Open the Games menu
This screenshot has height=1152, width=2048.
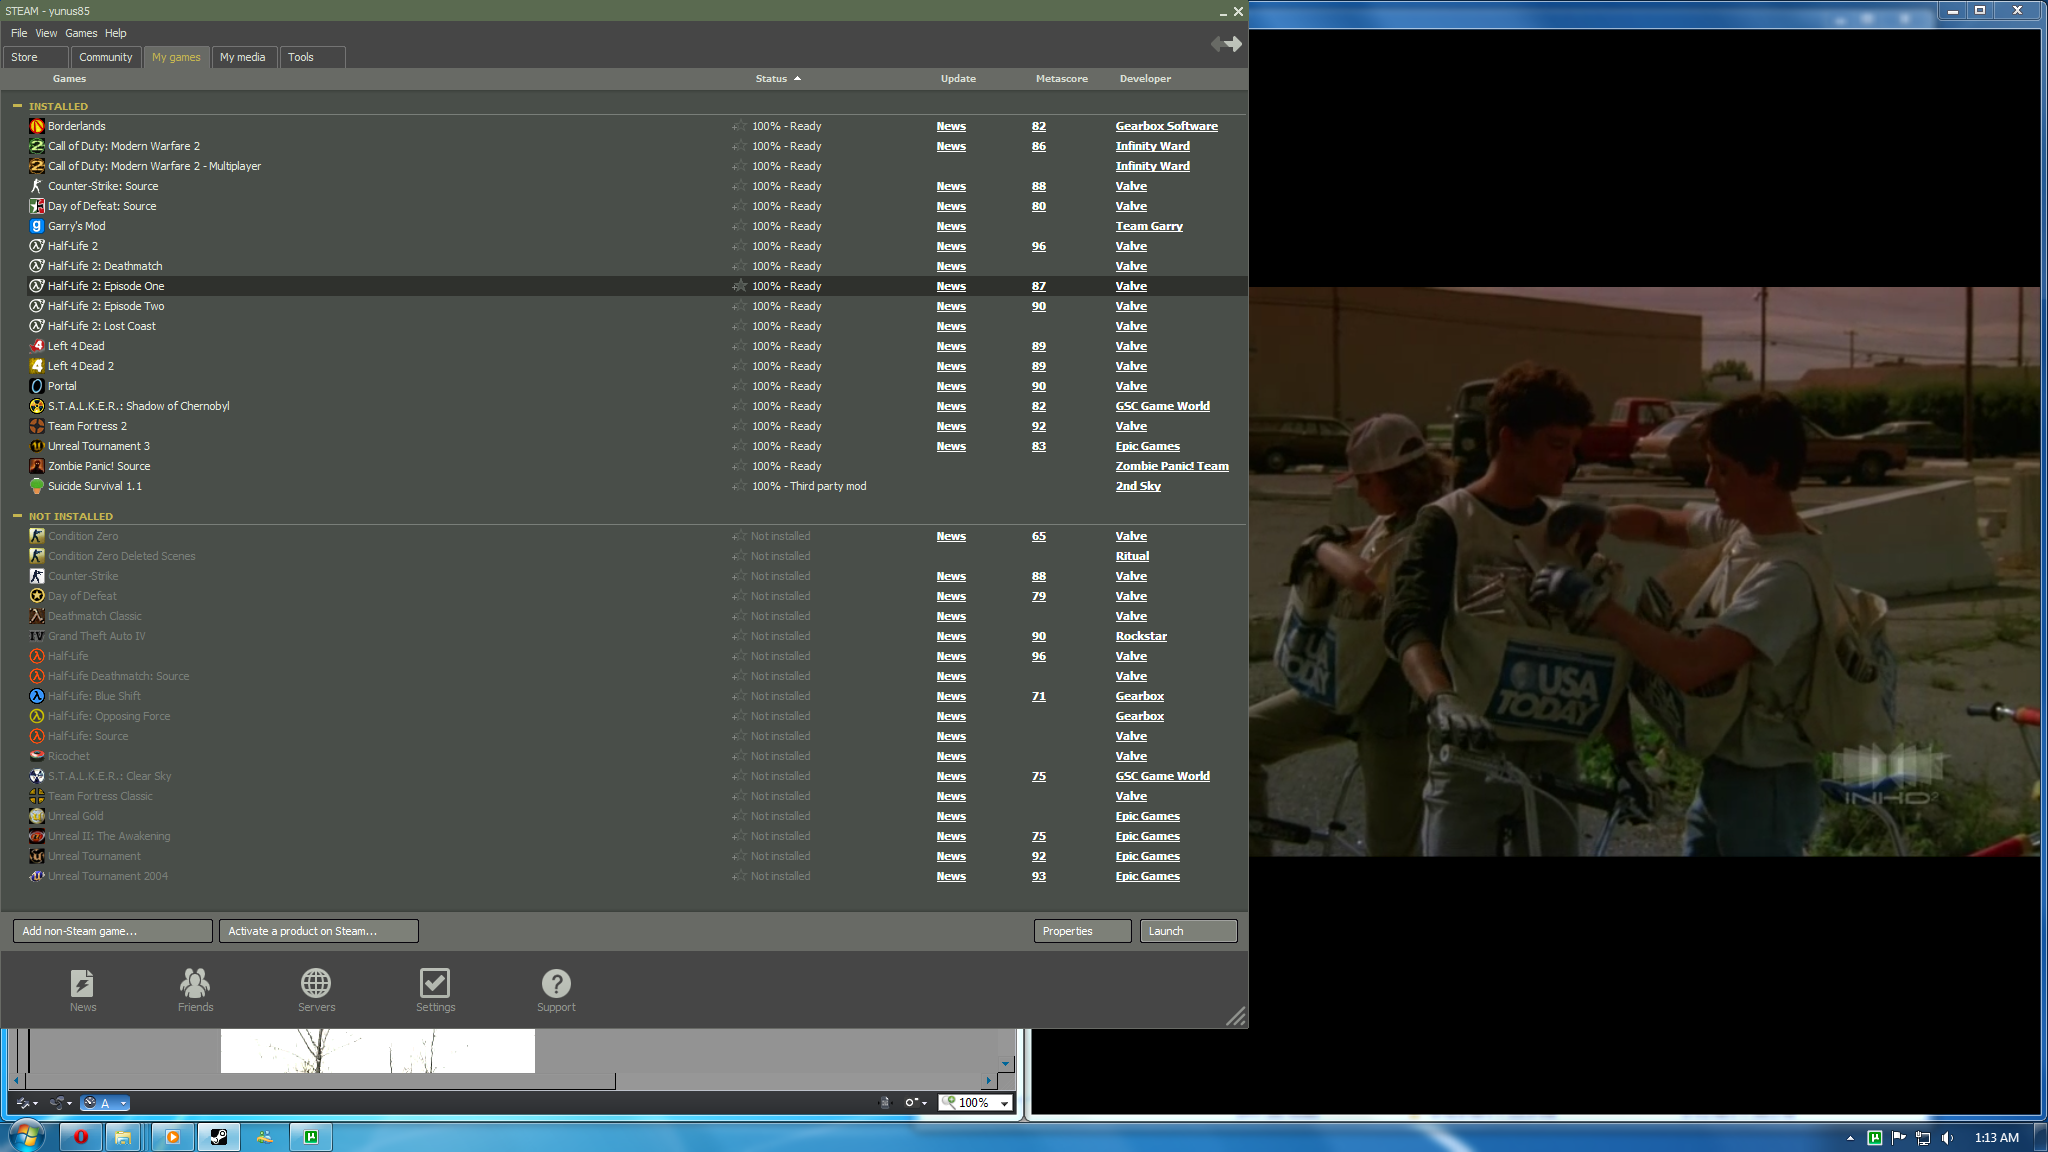point(81,33)
